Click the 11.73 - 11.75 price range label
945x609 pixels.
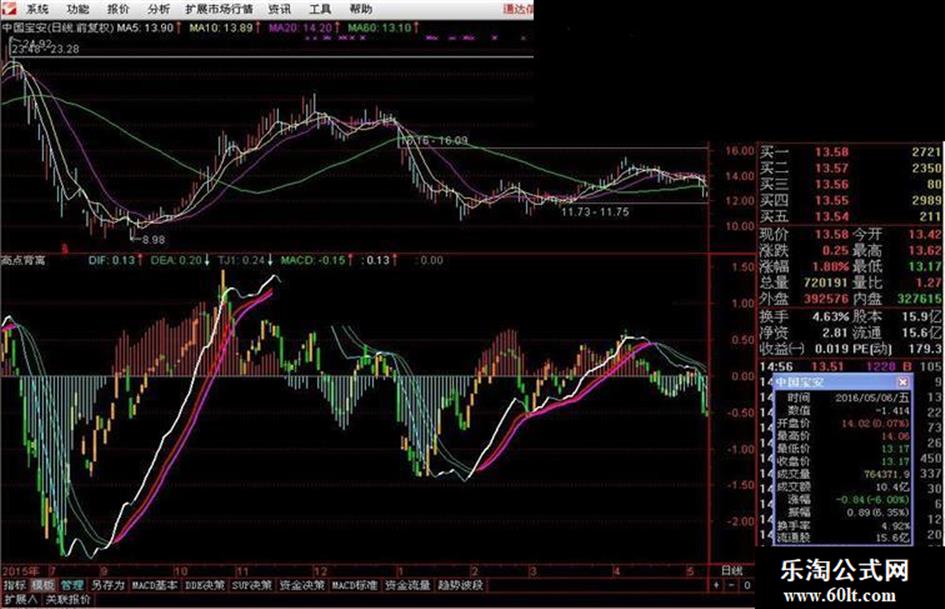click(595, 212)
